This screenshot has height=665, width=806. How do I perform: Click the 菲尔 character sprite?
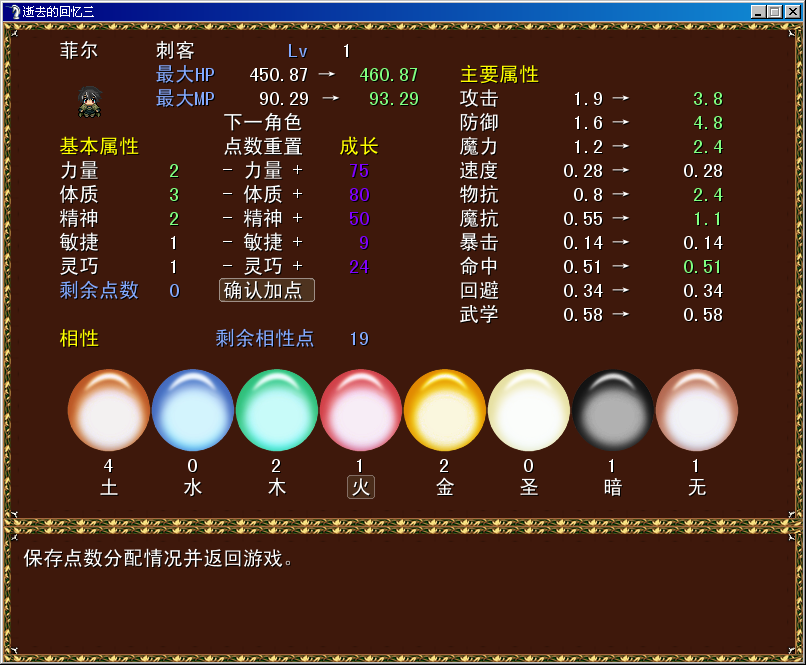(90, 102)
